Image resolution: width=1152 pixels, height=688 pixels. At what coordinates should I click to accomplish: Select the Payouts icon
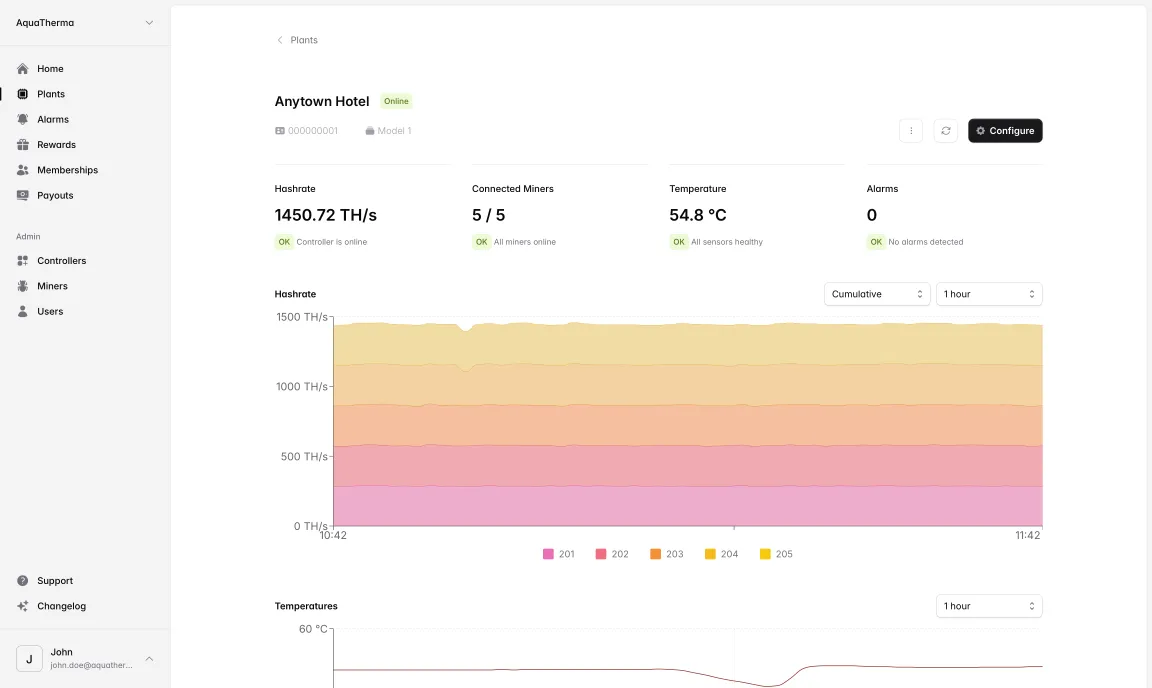coord(21,195)
